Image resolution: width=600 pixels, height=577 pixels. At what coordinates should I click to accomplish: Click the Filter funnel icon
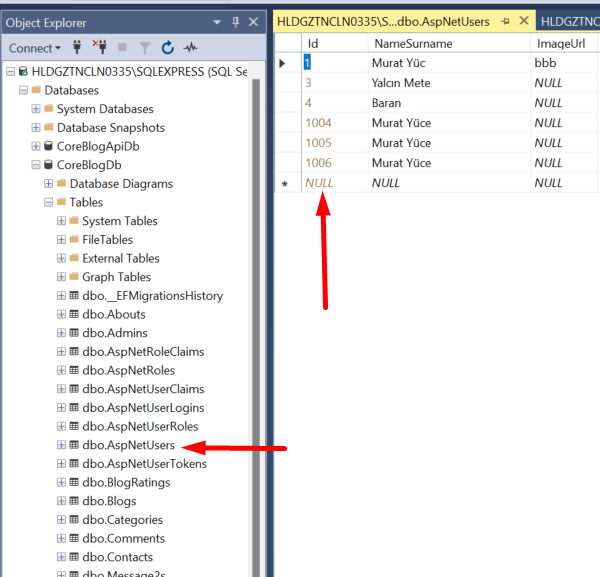point(145,48)
